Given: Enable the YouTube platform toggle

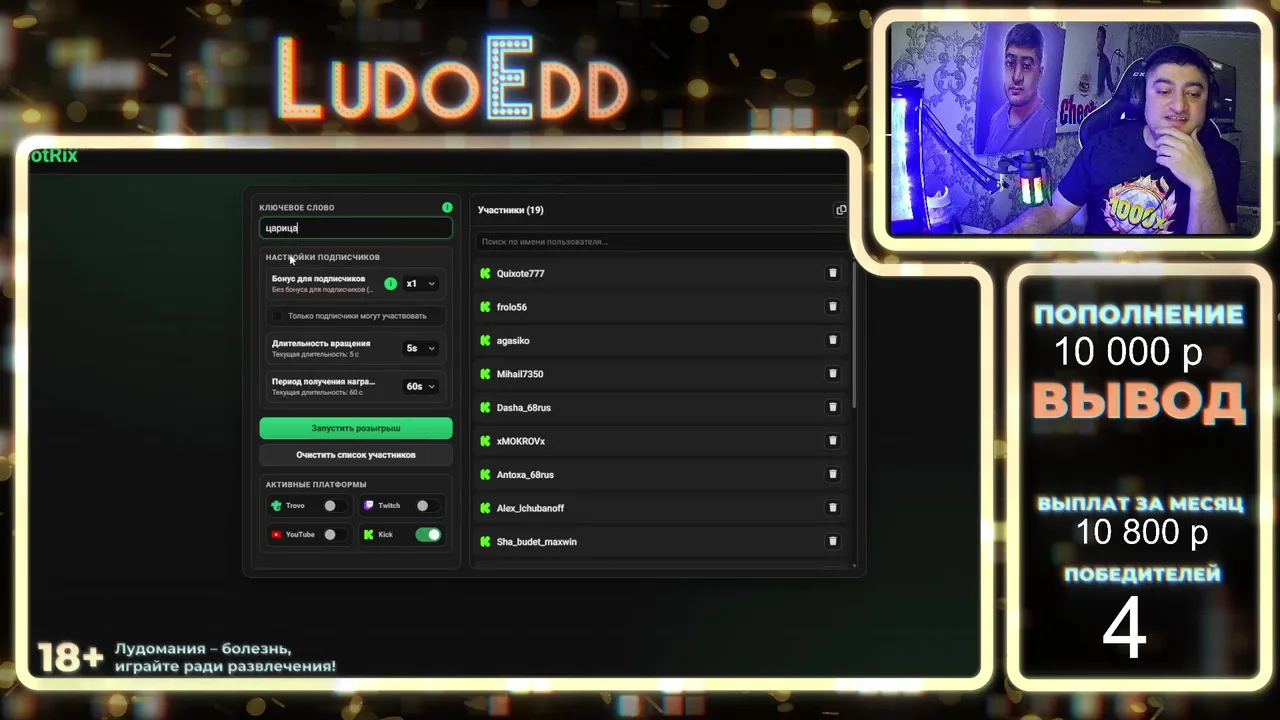Looking at the screenshot, I should pyautogui.click(x=335, y=535).
